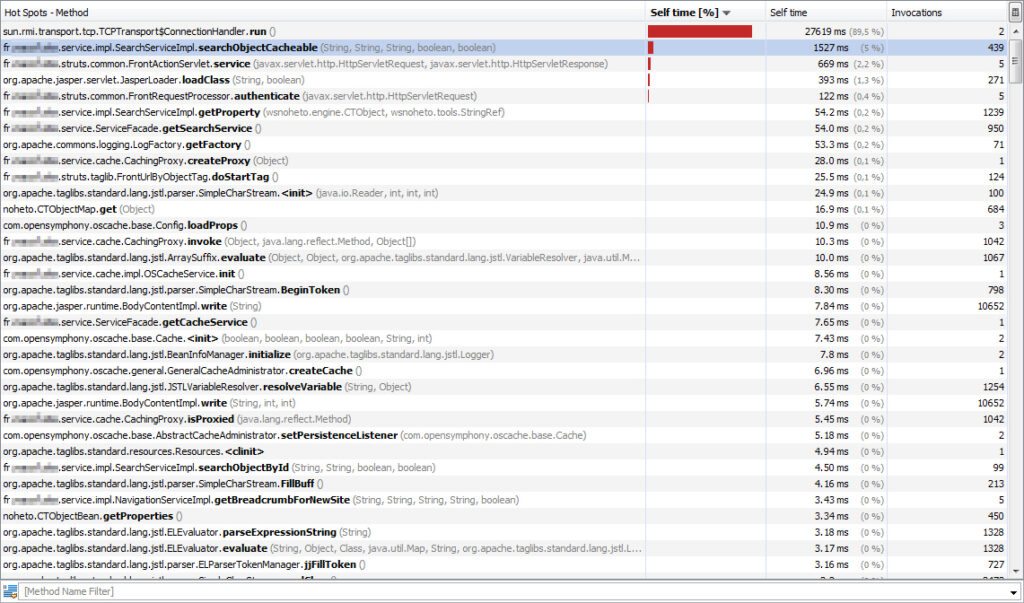Select the GeneralCacheAdministrator.createCache row
The width and height of the screenshot is (1024, 603).
point(504,371)
